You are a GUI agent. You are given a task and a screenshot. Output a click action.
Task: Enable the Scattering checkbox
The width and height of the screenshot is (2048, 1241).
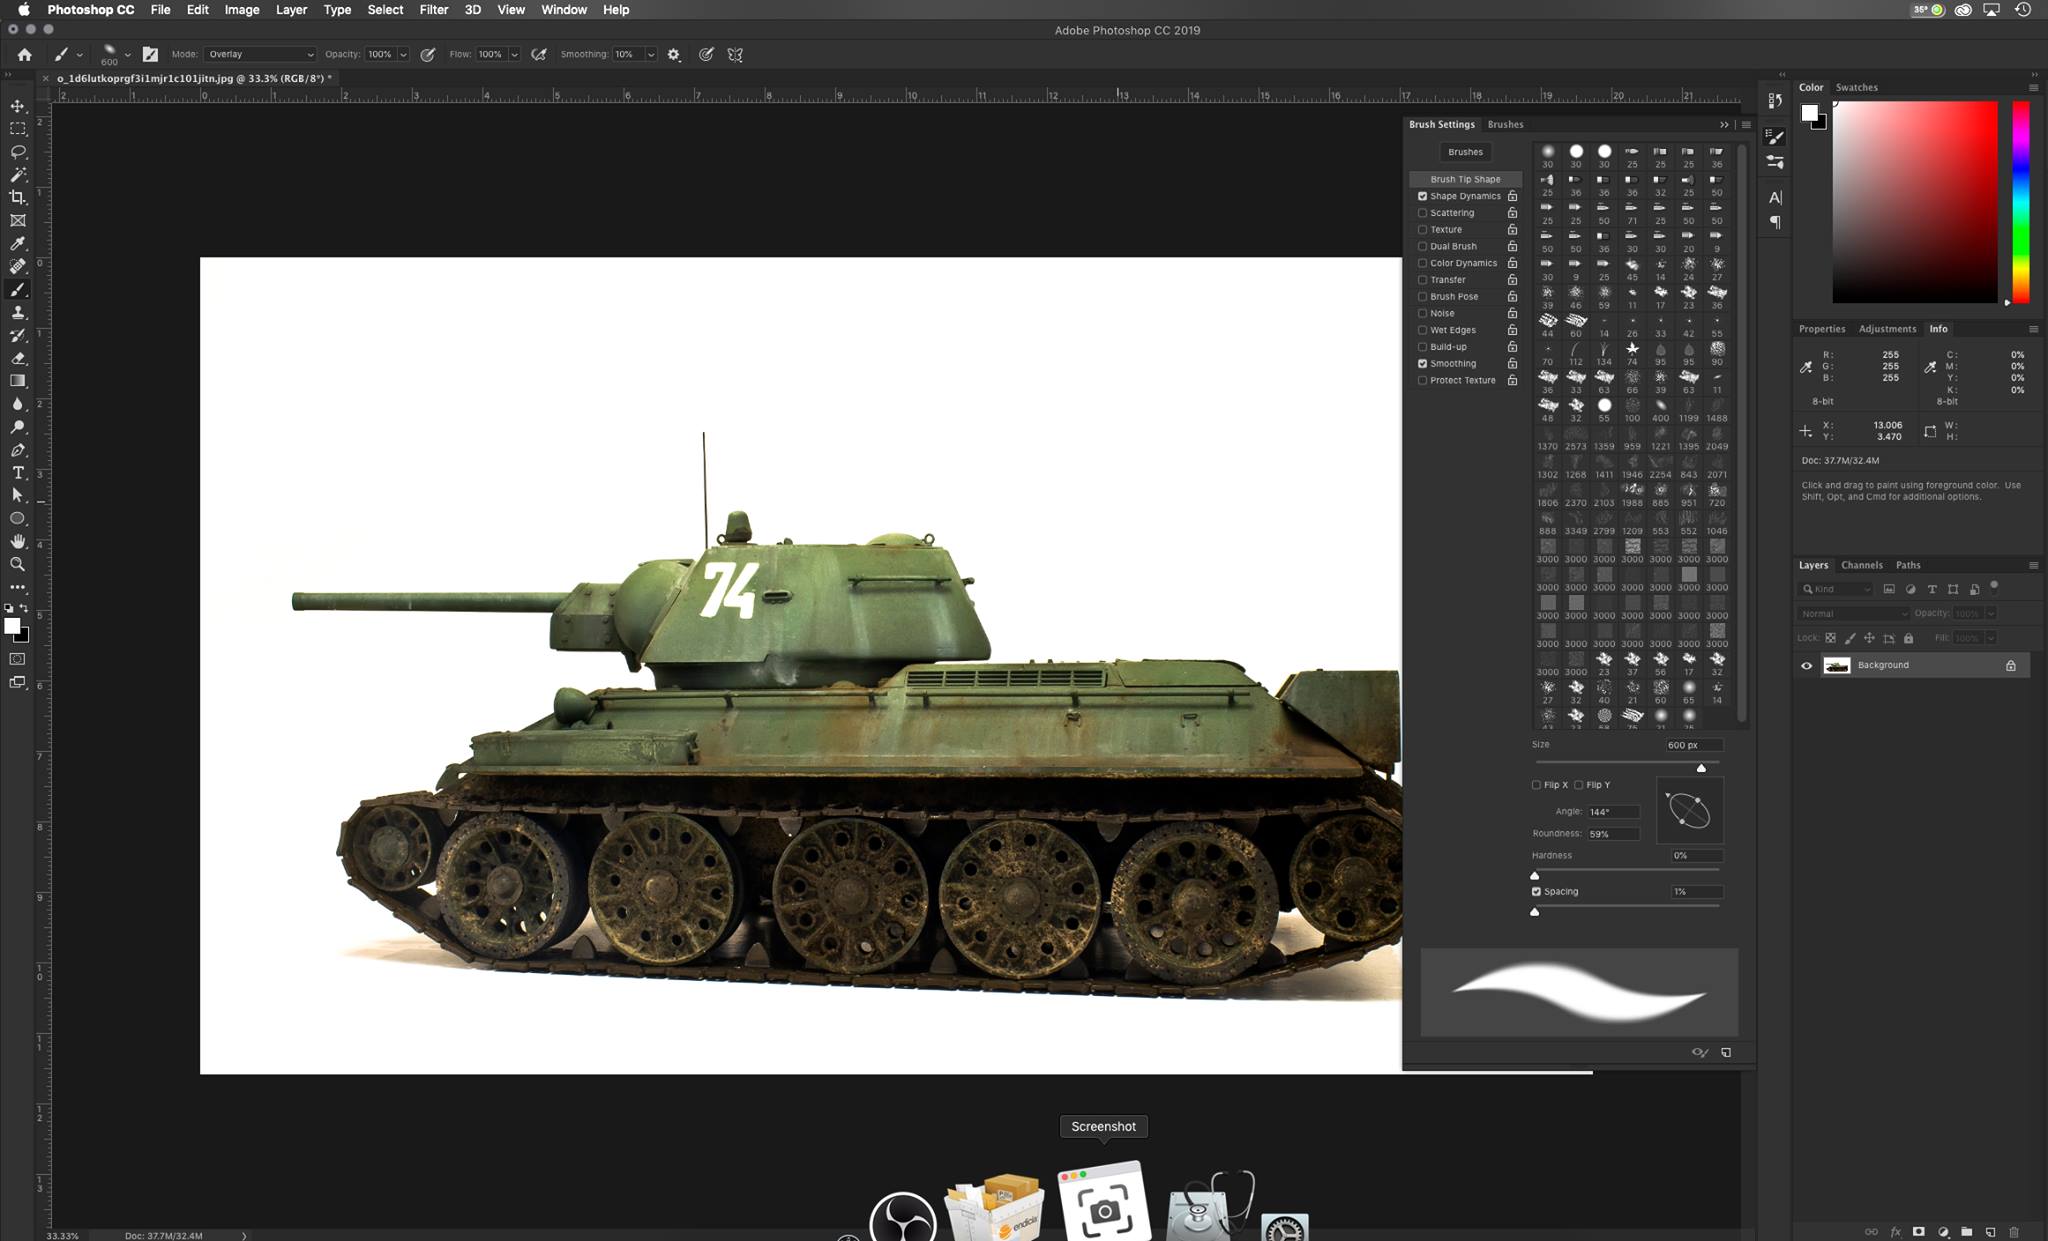point(1422,213)
